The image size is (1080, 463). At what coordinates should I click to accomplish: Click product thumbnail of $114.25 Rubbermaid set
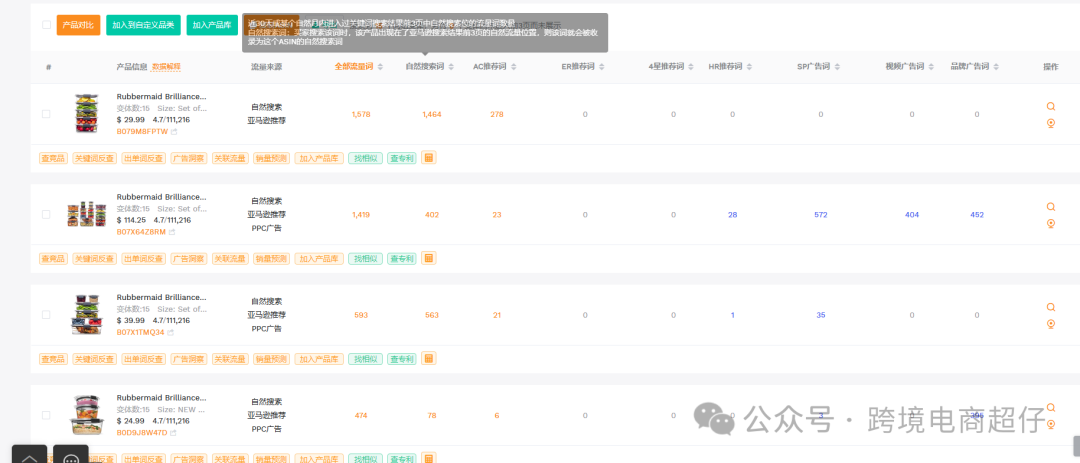point(87,214)
